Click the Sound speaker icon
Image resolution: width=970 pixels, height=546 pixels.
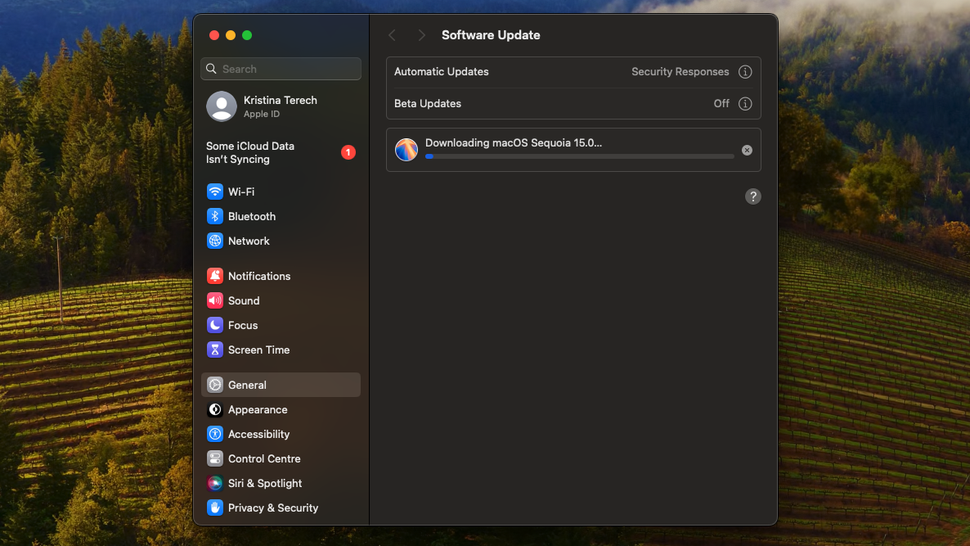point(215,301)
